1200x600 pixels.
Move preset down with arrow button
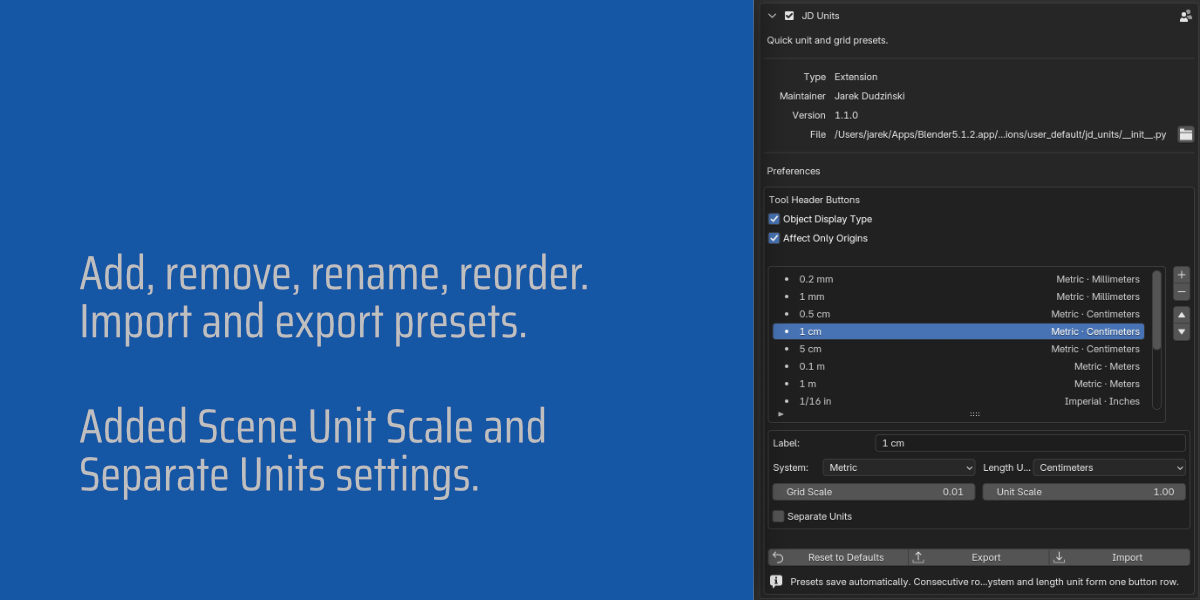pyautogui.click(x=1181, y=332)
